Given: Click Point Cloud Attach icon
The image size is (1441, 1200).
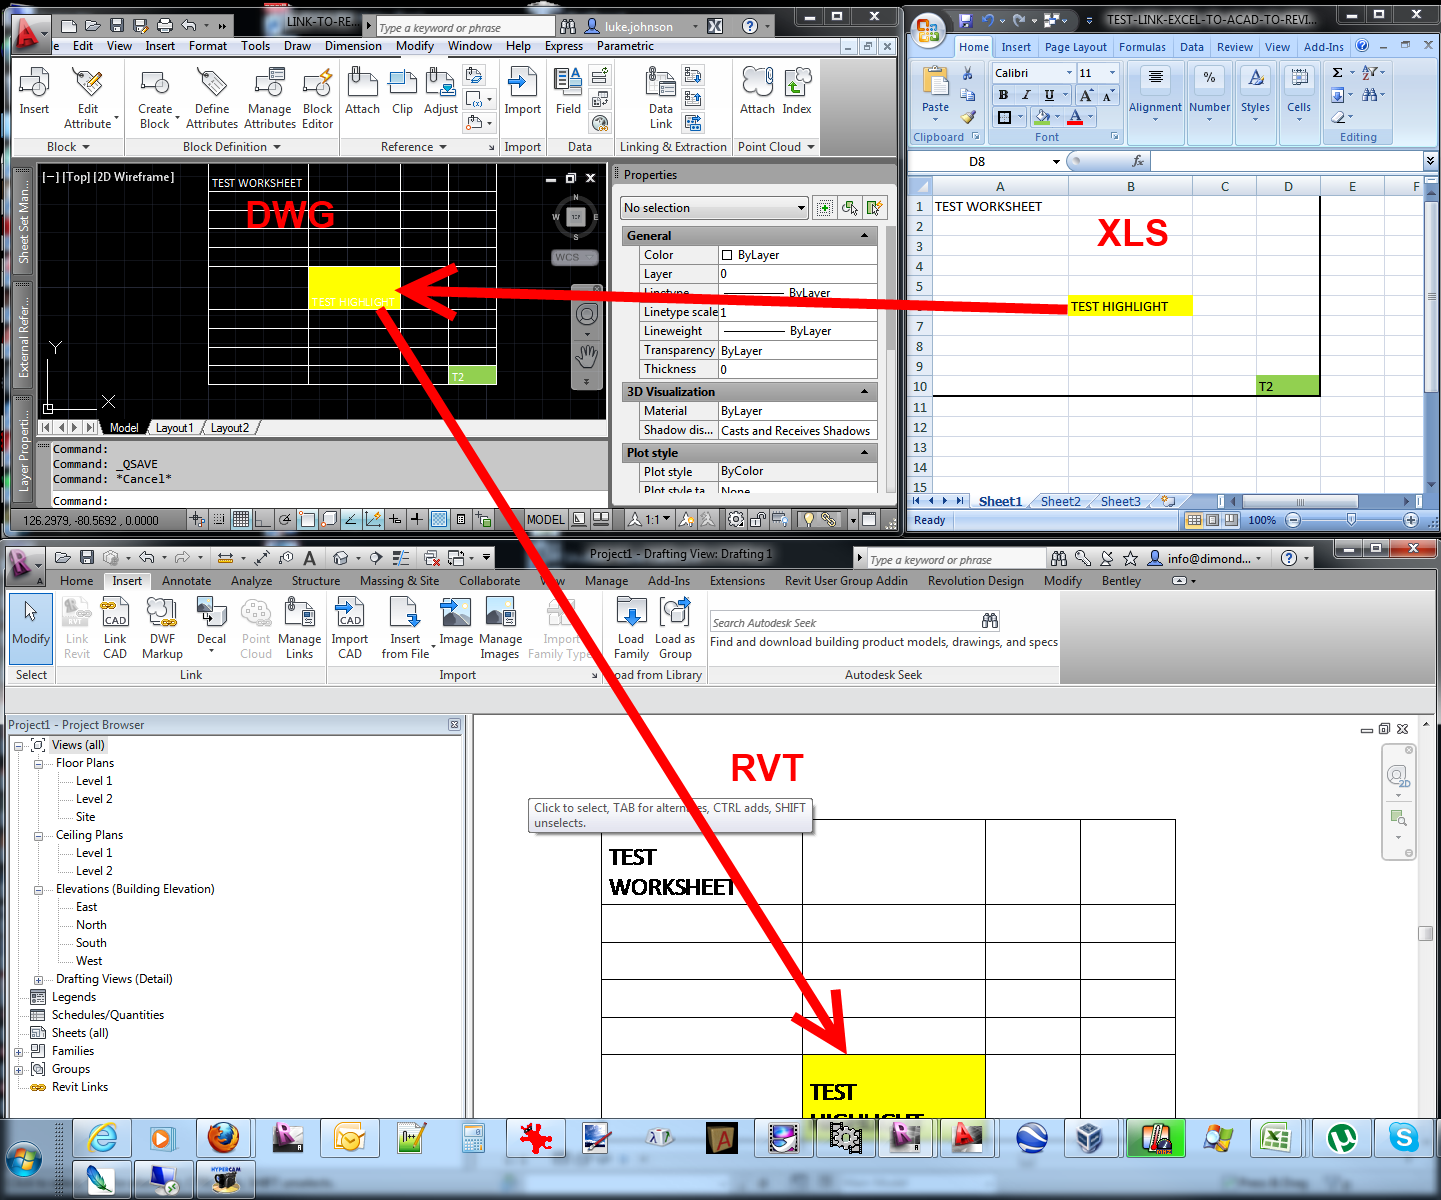Looking at the screenshot, I should pos(757,92).
